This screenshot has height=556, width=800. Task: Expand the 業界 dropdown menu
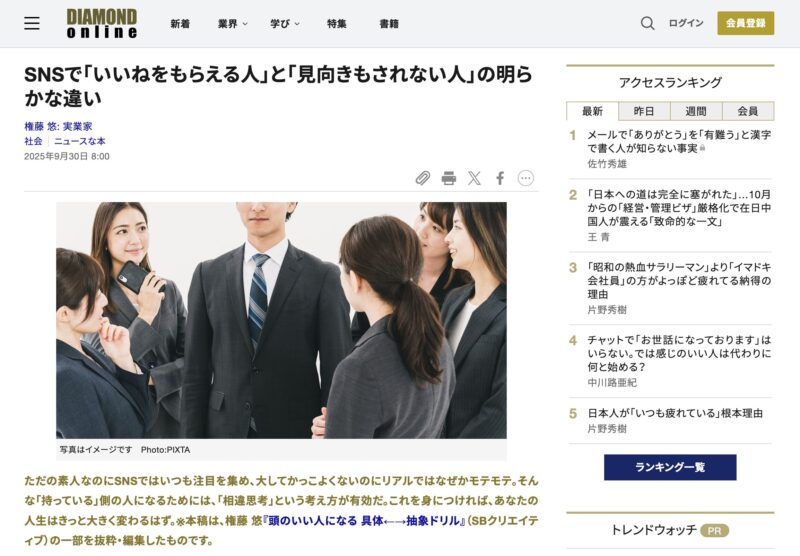coord(233,23)
